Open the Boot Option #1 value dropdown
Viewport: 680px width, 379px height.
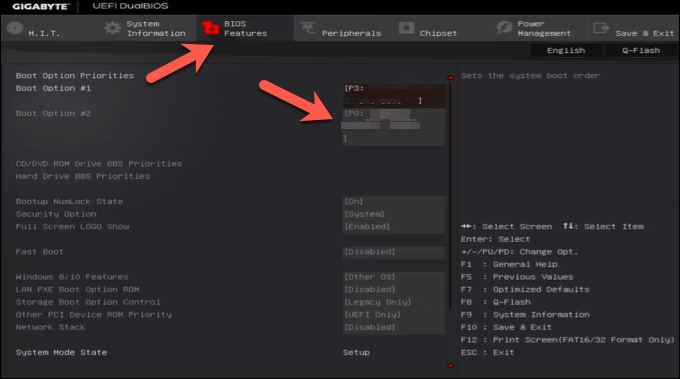394,95
